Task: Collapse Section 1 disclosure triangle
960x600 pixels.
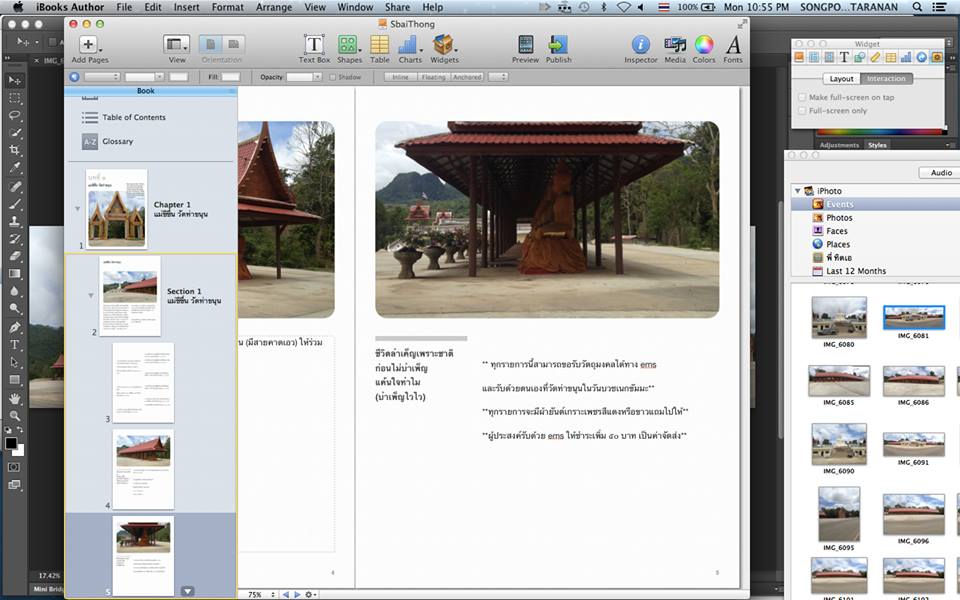Action: click(x=91, y=296)
